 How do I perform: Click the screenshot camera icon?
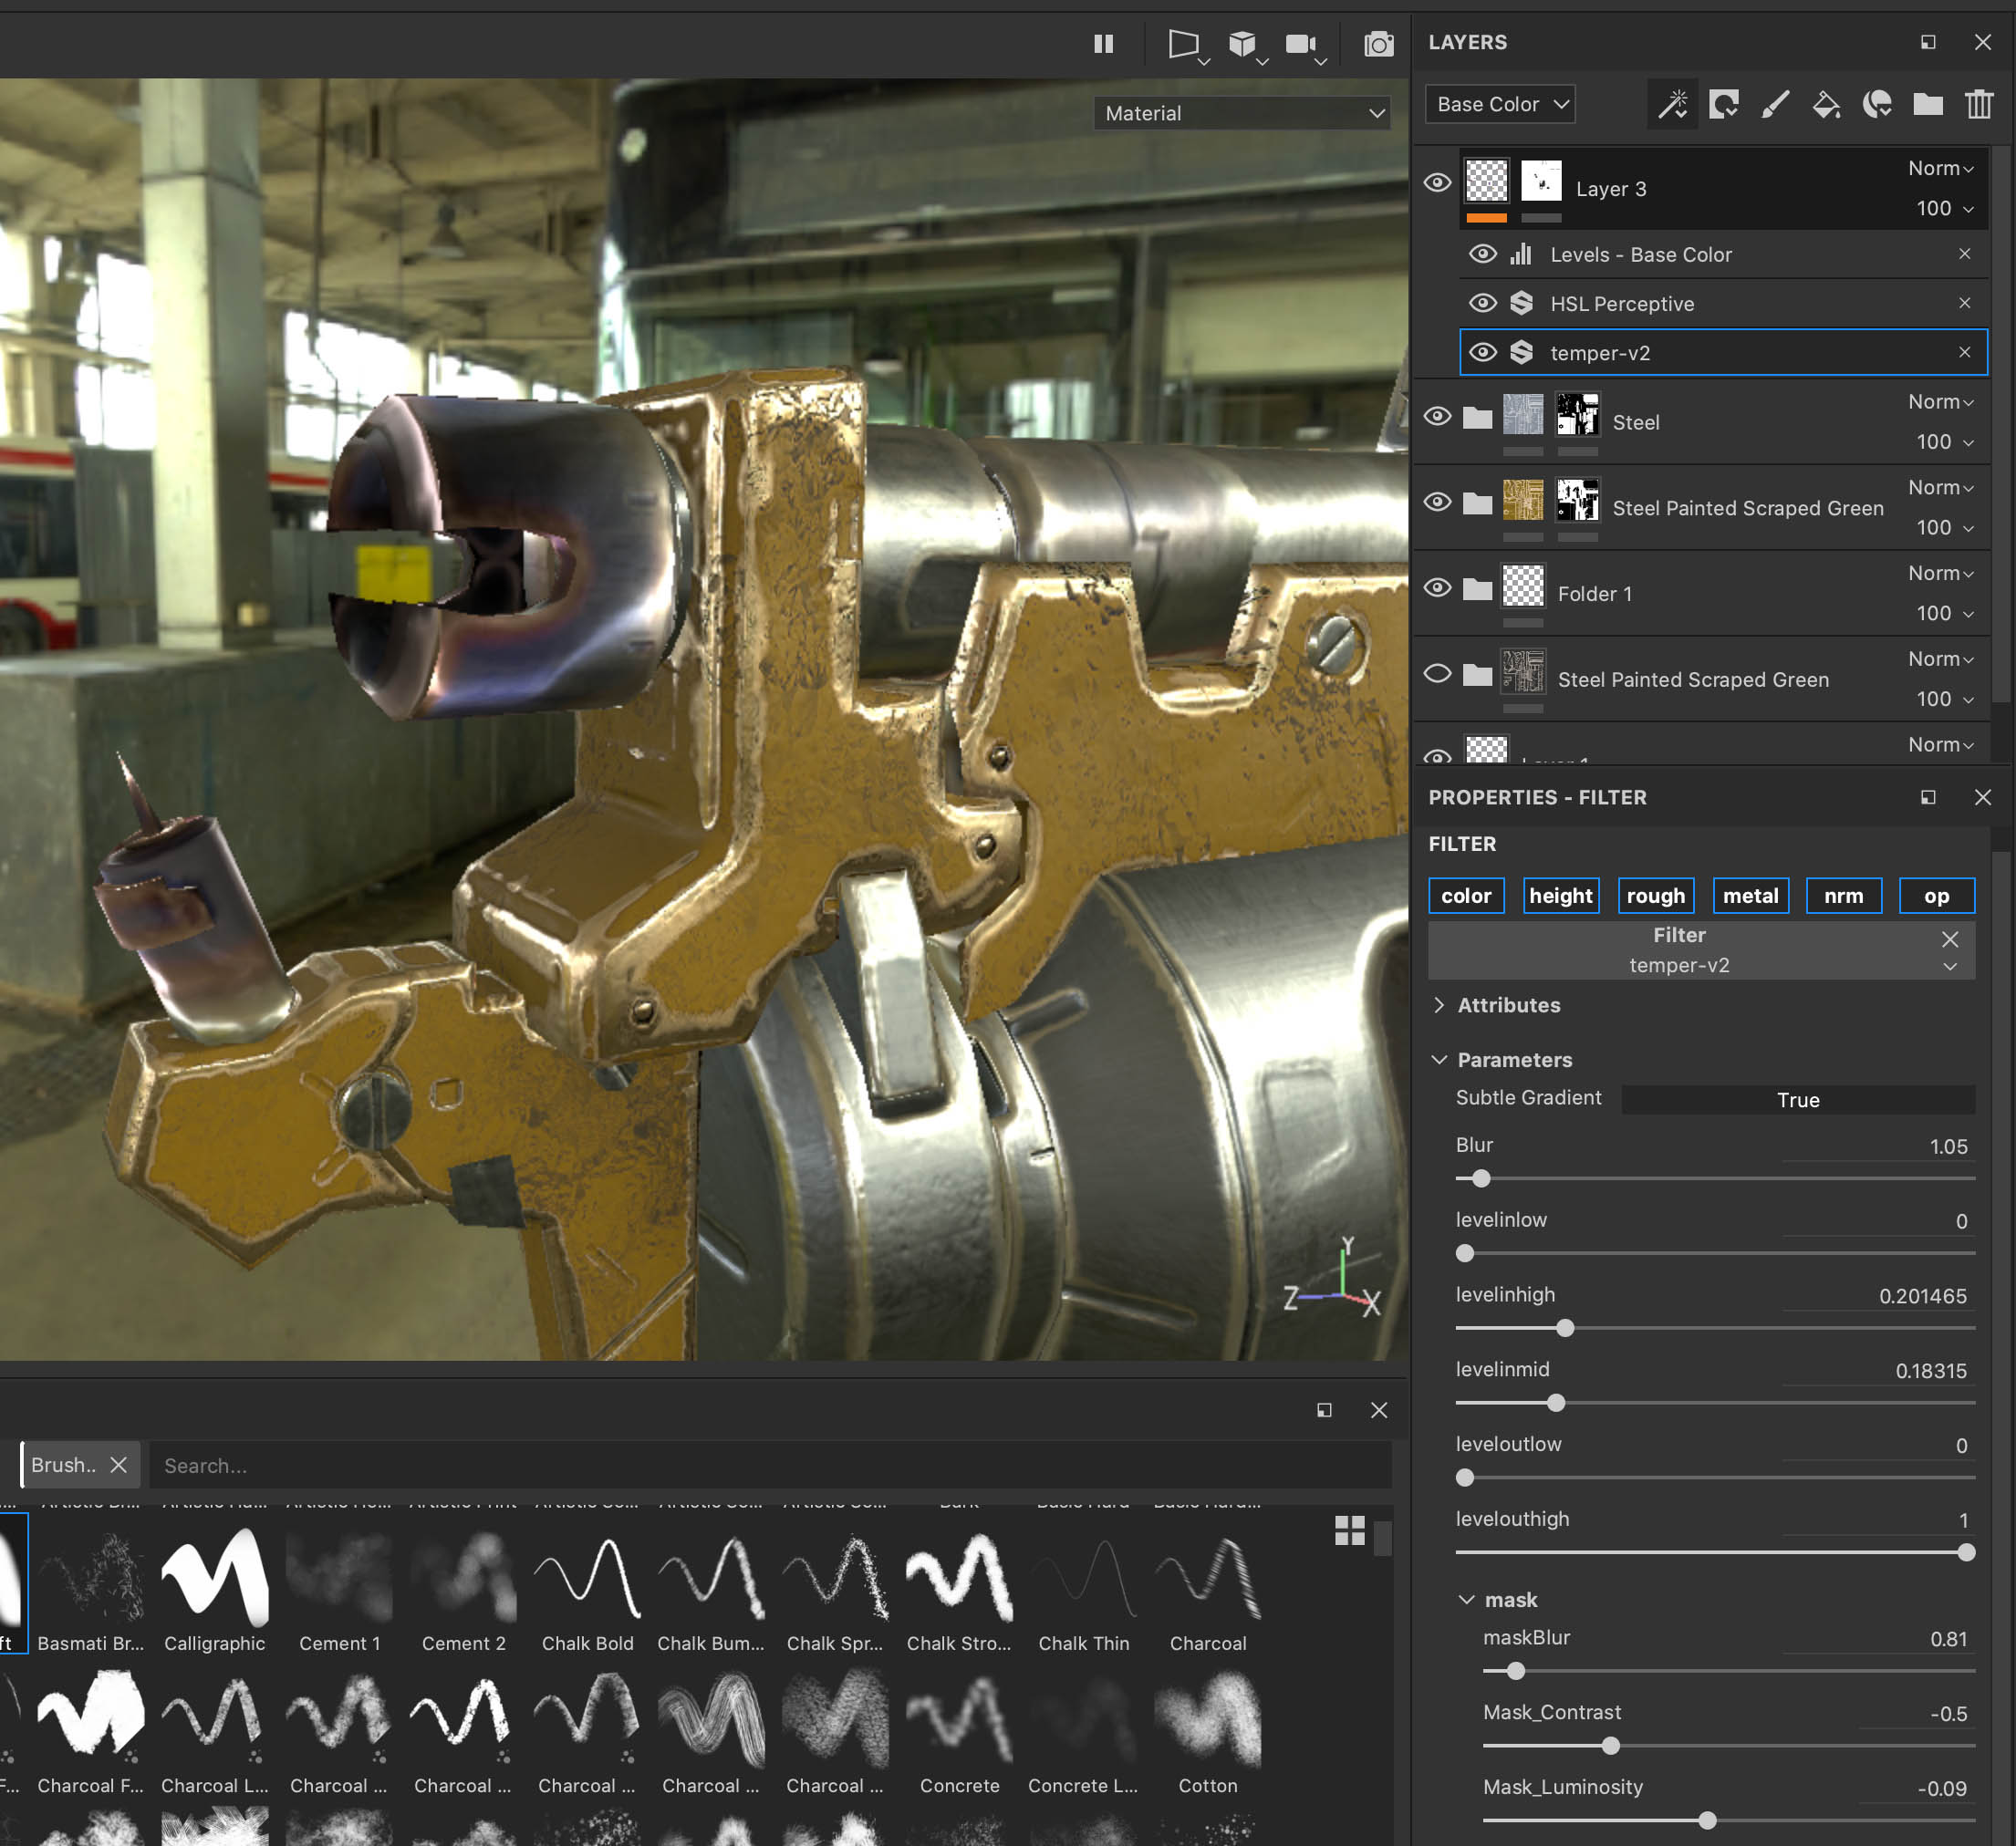point(1379,44)
